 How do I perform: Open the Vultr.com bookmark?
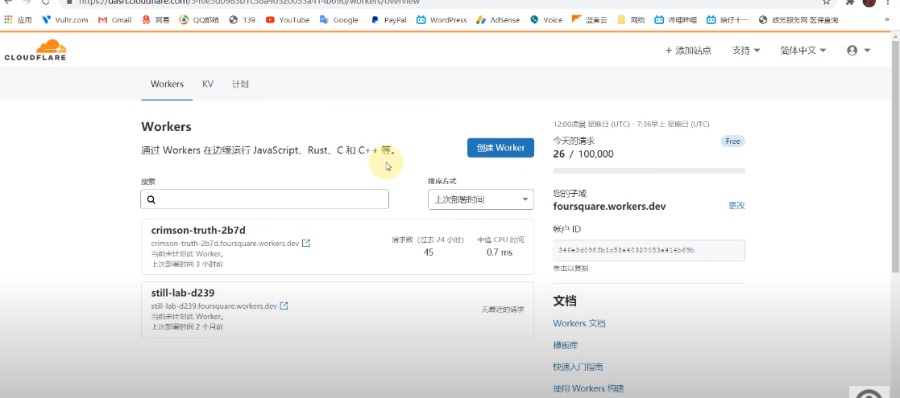pos(65,20)
